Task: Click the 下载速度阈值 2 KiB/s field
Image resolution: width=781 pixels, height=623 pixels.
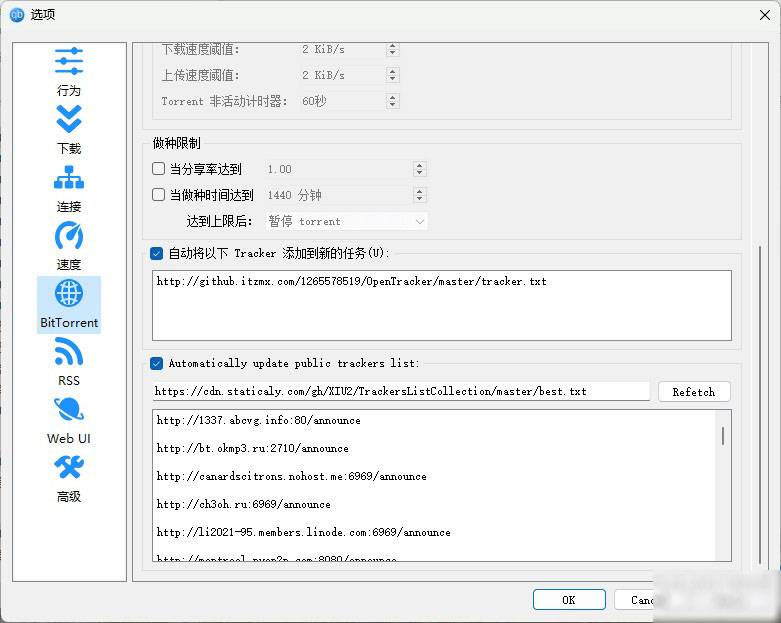Action: pos(343,49)
